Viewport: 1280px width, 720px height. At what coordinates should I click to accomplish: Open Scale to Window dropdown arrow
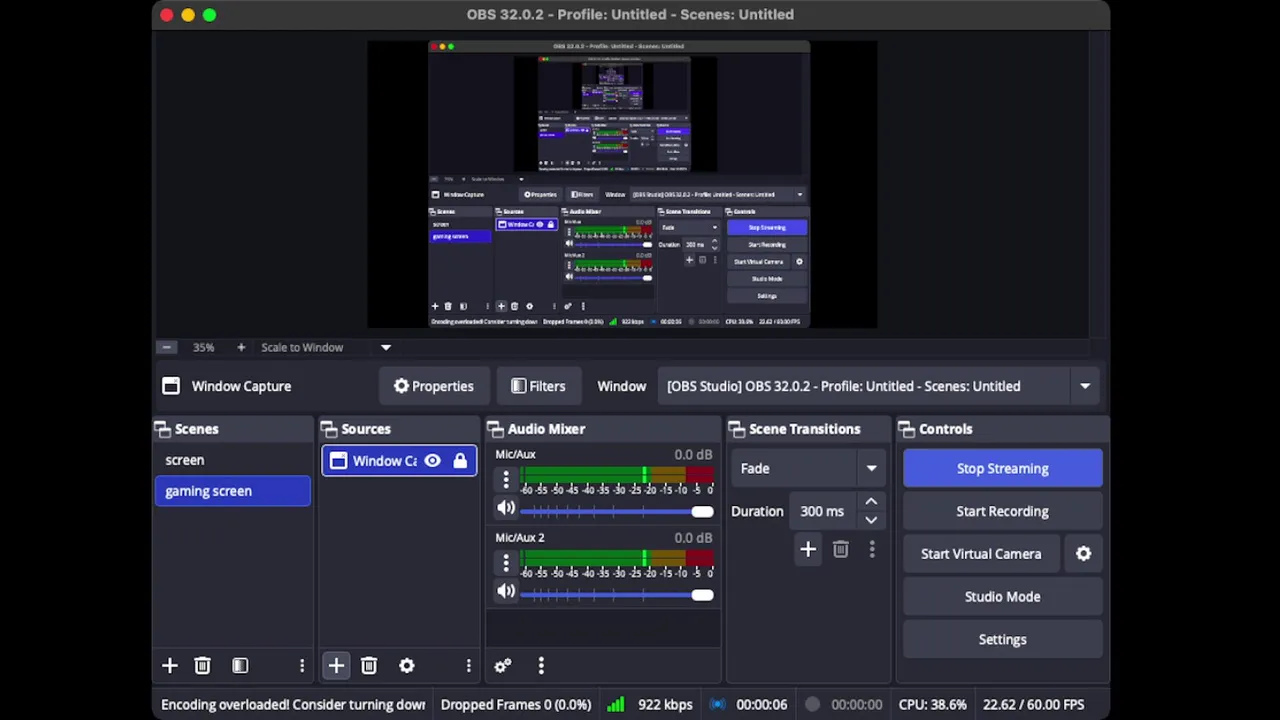(385, 347)
